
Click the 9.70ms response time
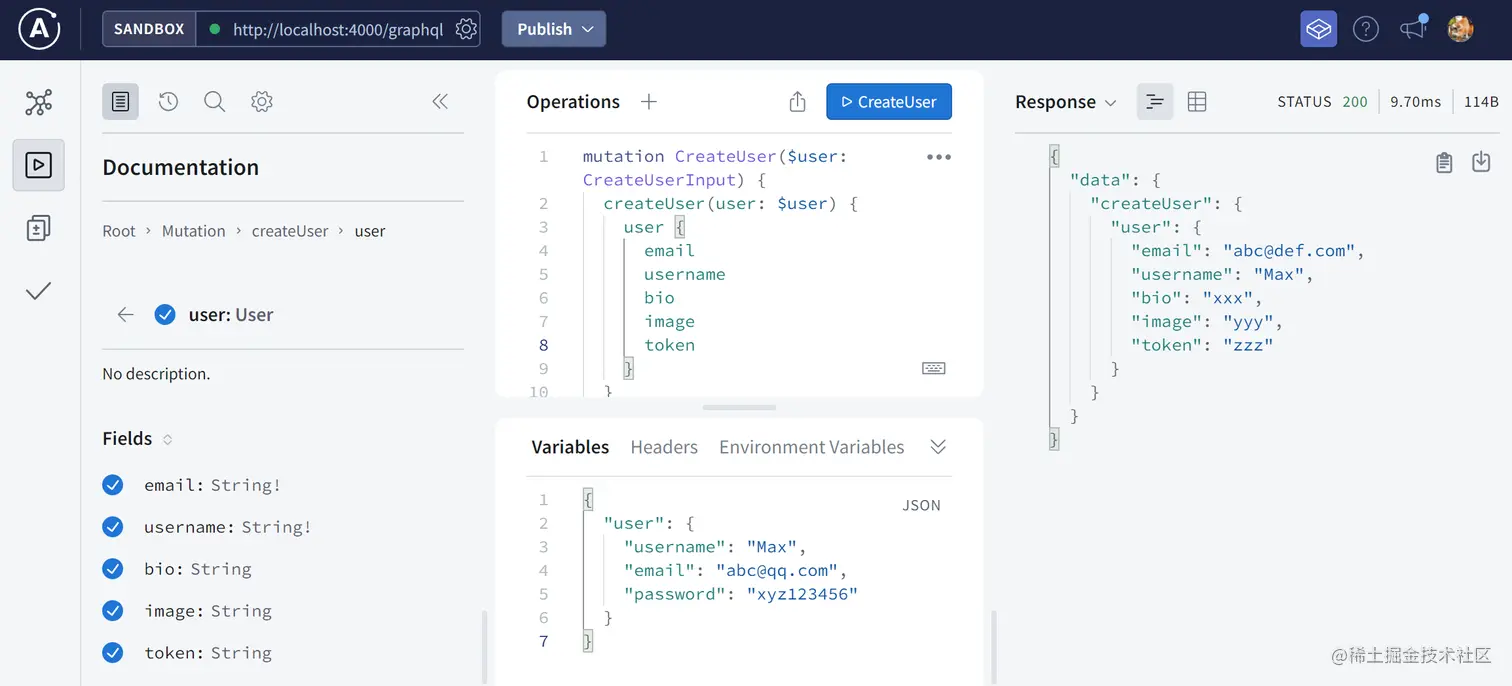pos(1415,102)
